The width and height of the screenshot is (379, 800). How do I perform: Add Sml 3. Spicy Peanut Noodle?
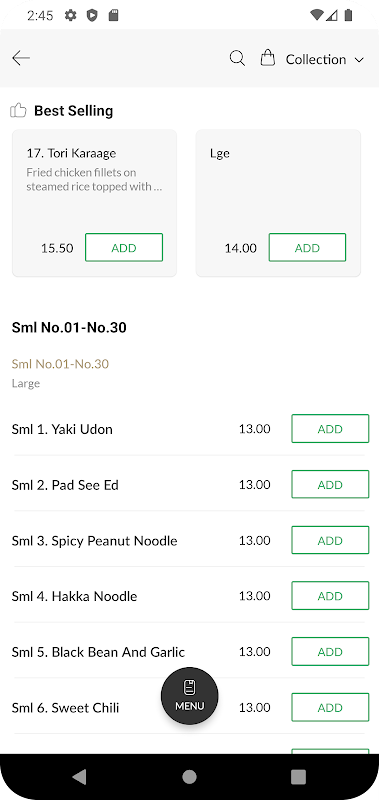pos(330,540)
